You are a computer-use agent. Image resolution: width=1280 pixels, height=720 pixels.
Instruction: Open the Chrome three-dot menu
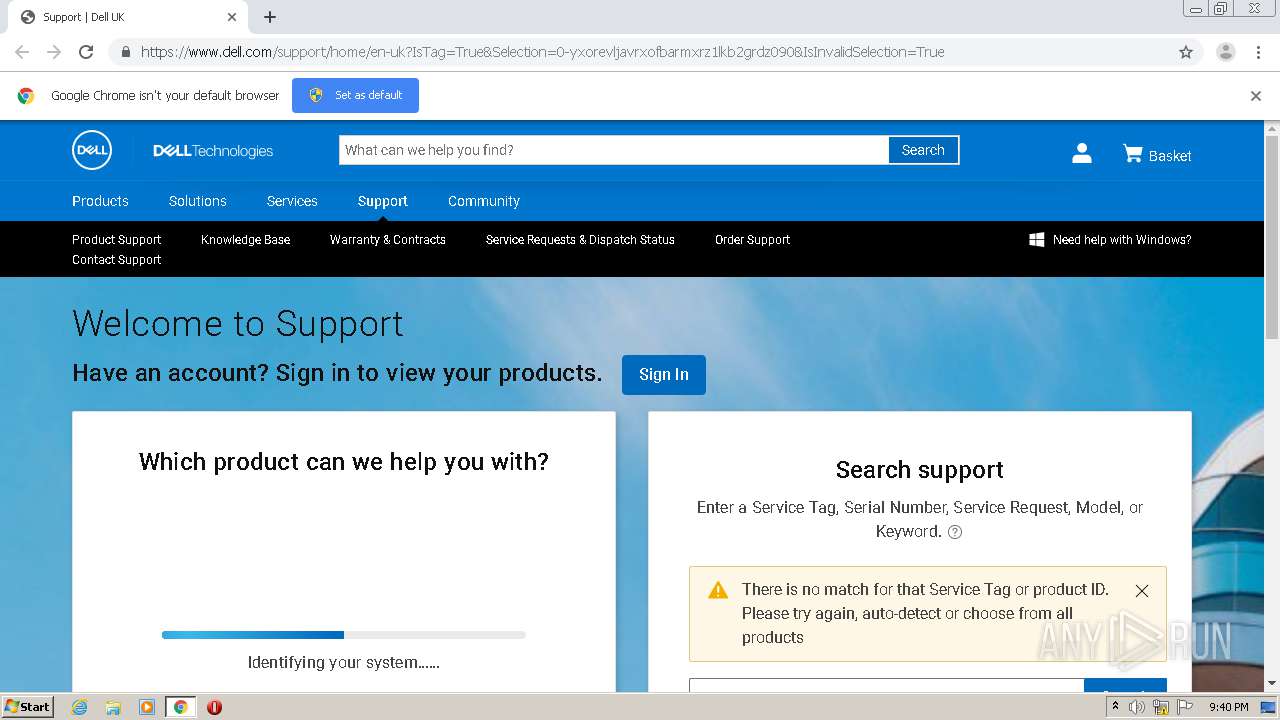[x=1258, y=52]
